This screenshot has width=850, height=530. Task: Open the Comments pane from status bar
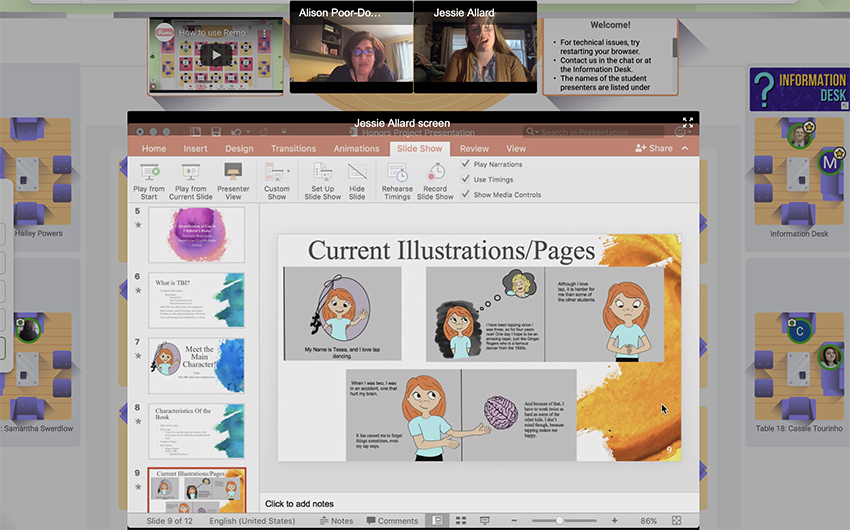392,521
